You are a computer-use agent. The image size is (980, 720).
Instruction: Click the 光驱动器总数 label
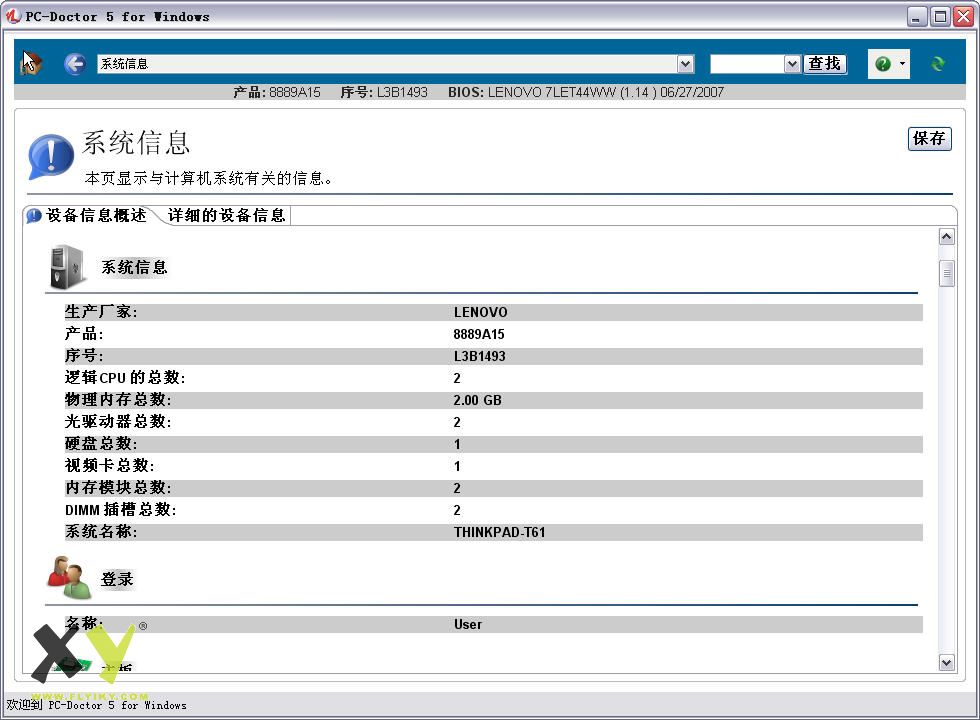tap(118, 421)
